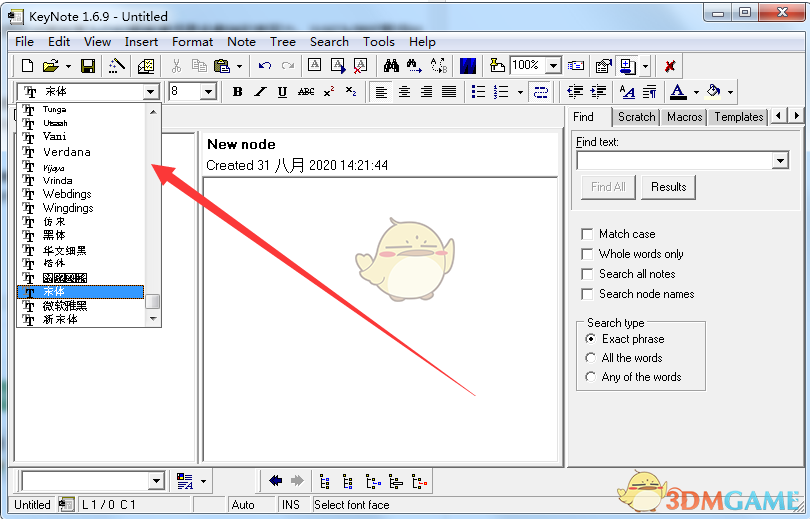The width and height of the screenshot is (810, 519).
Task: Apply Strikeout ABC formatting
Action: 306,92
